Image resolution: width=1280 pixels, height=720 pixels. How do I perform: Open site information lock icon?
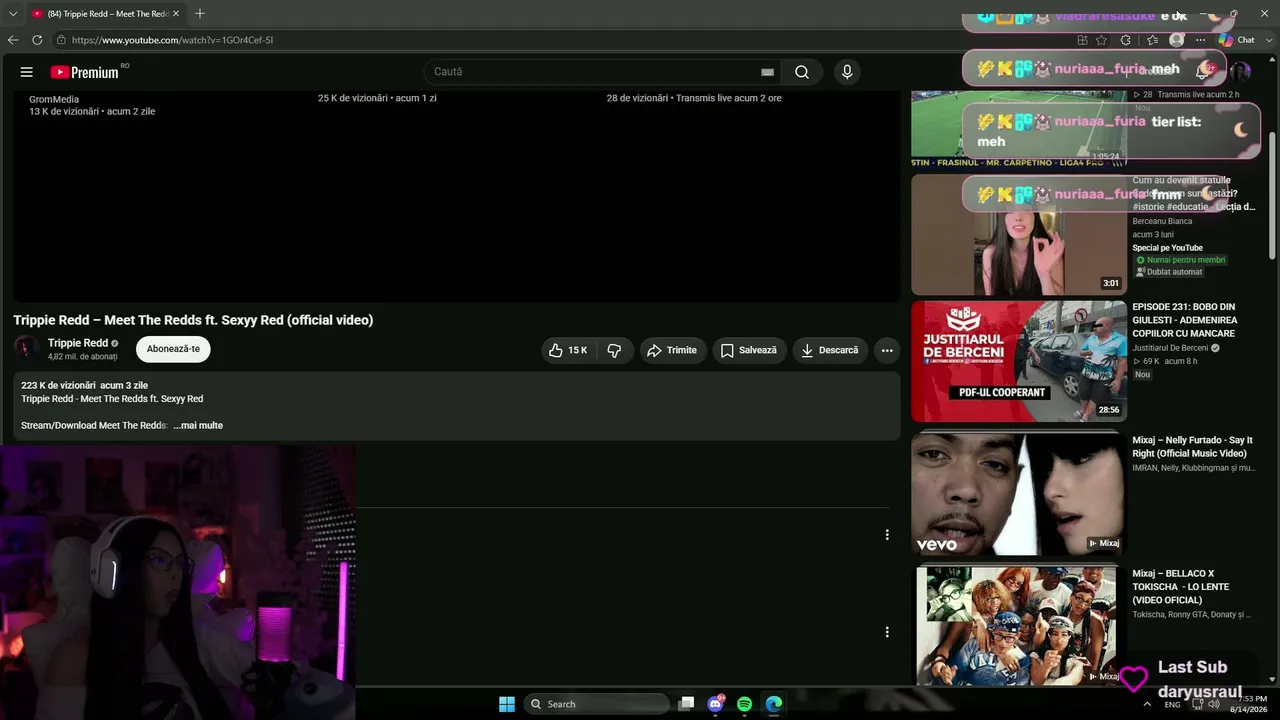click(x=61, y=40)
